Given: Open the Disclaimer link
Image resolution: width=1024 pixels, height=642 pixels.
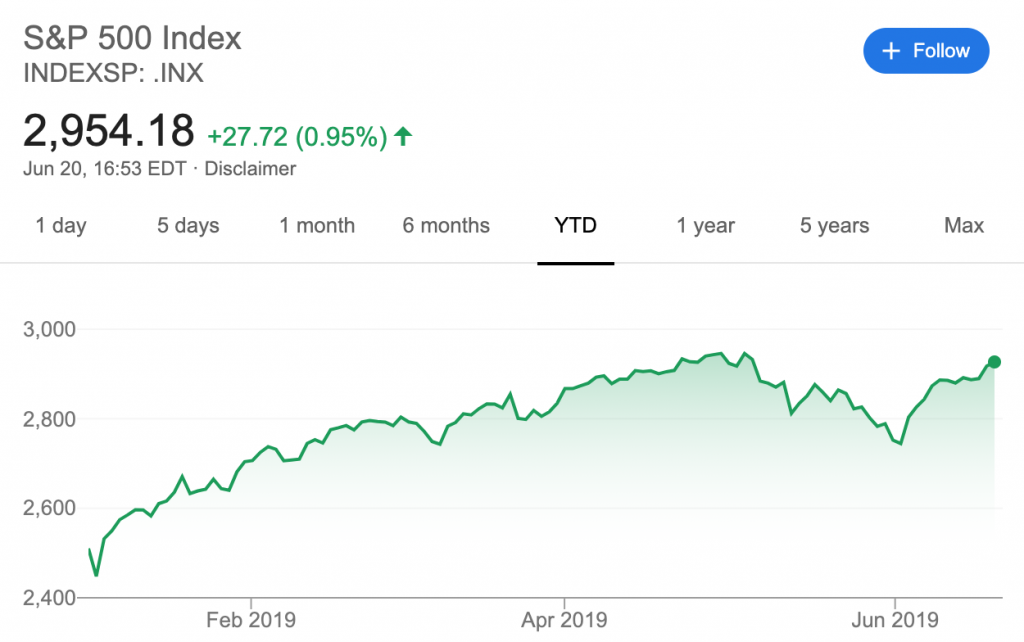Looking at the screenshot, I should point(250,169).
